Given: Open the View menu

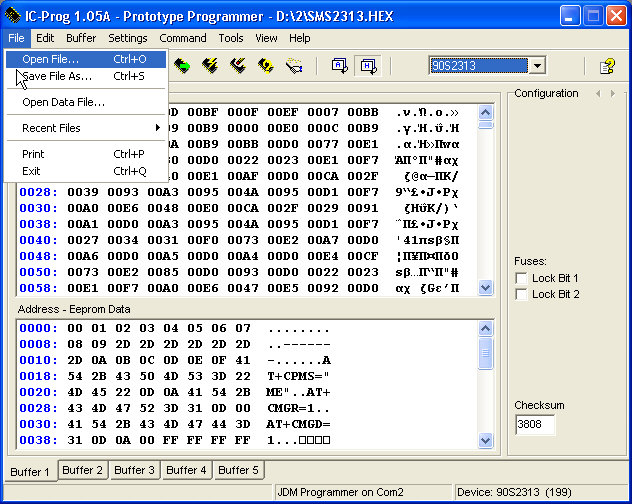Looking at the screenshot, I should pos(266,38).
